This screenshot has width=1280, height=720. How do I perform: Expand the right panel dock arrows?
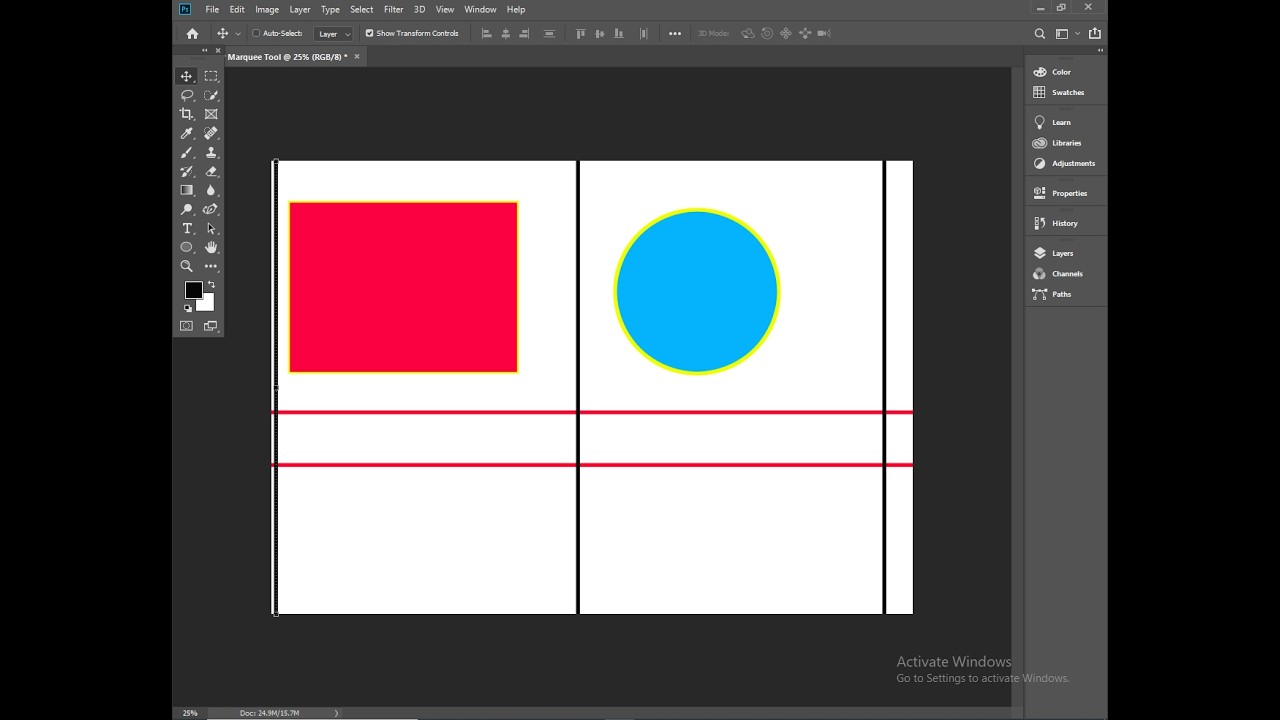tap(1100, 50)
